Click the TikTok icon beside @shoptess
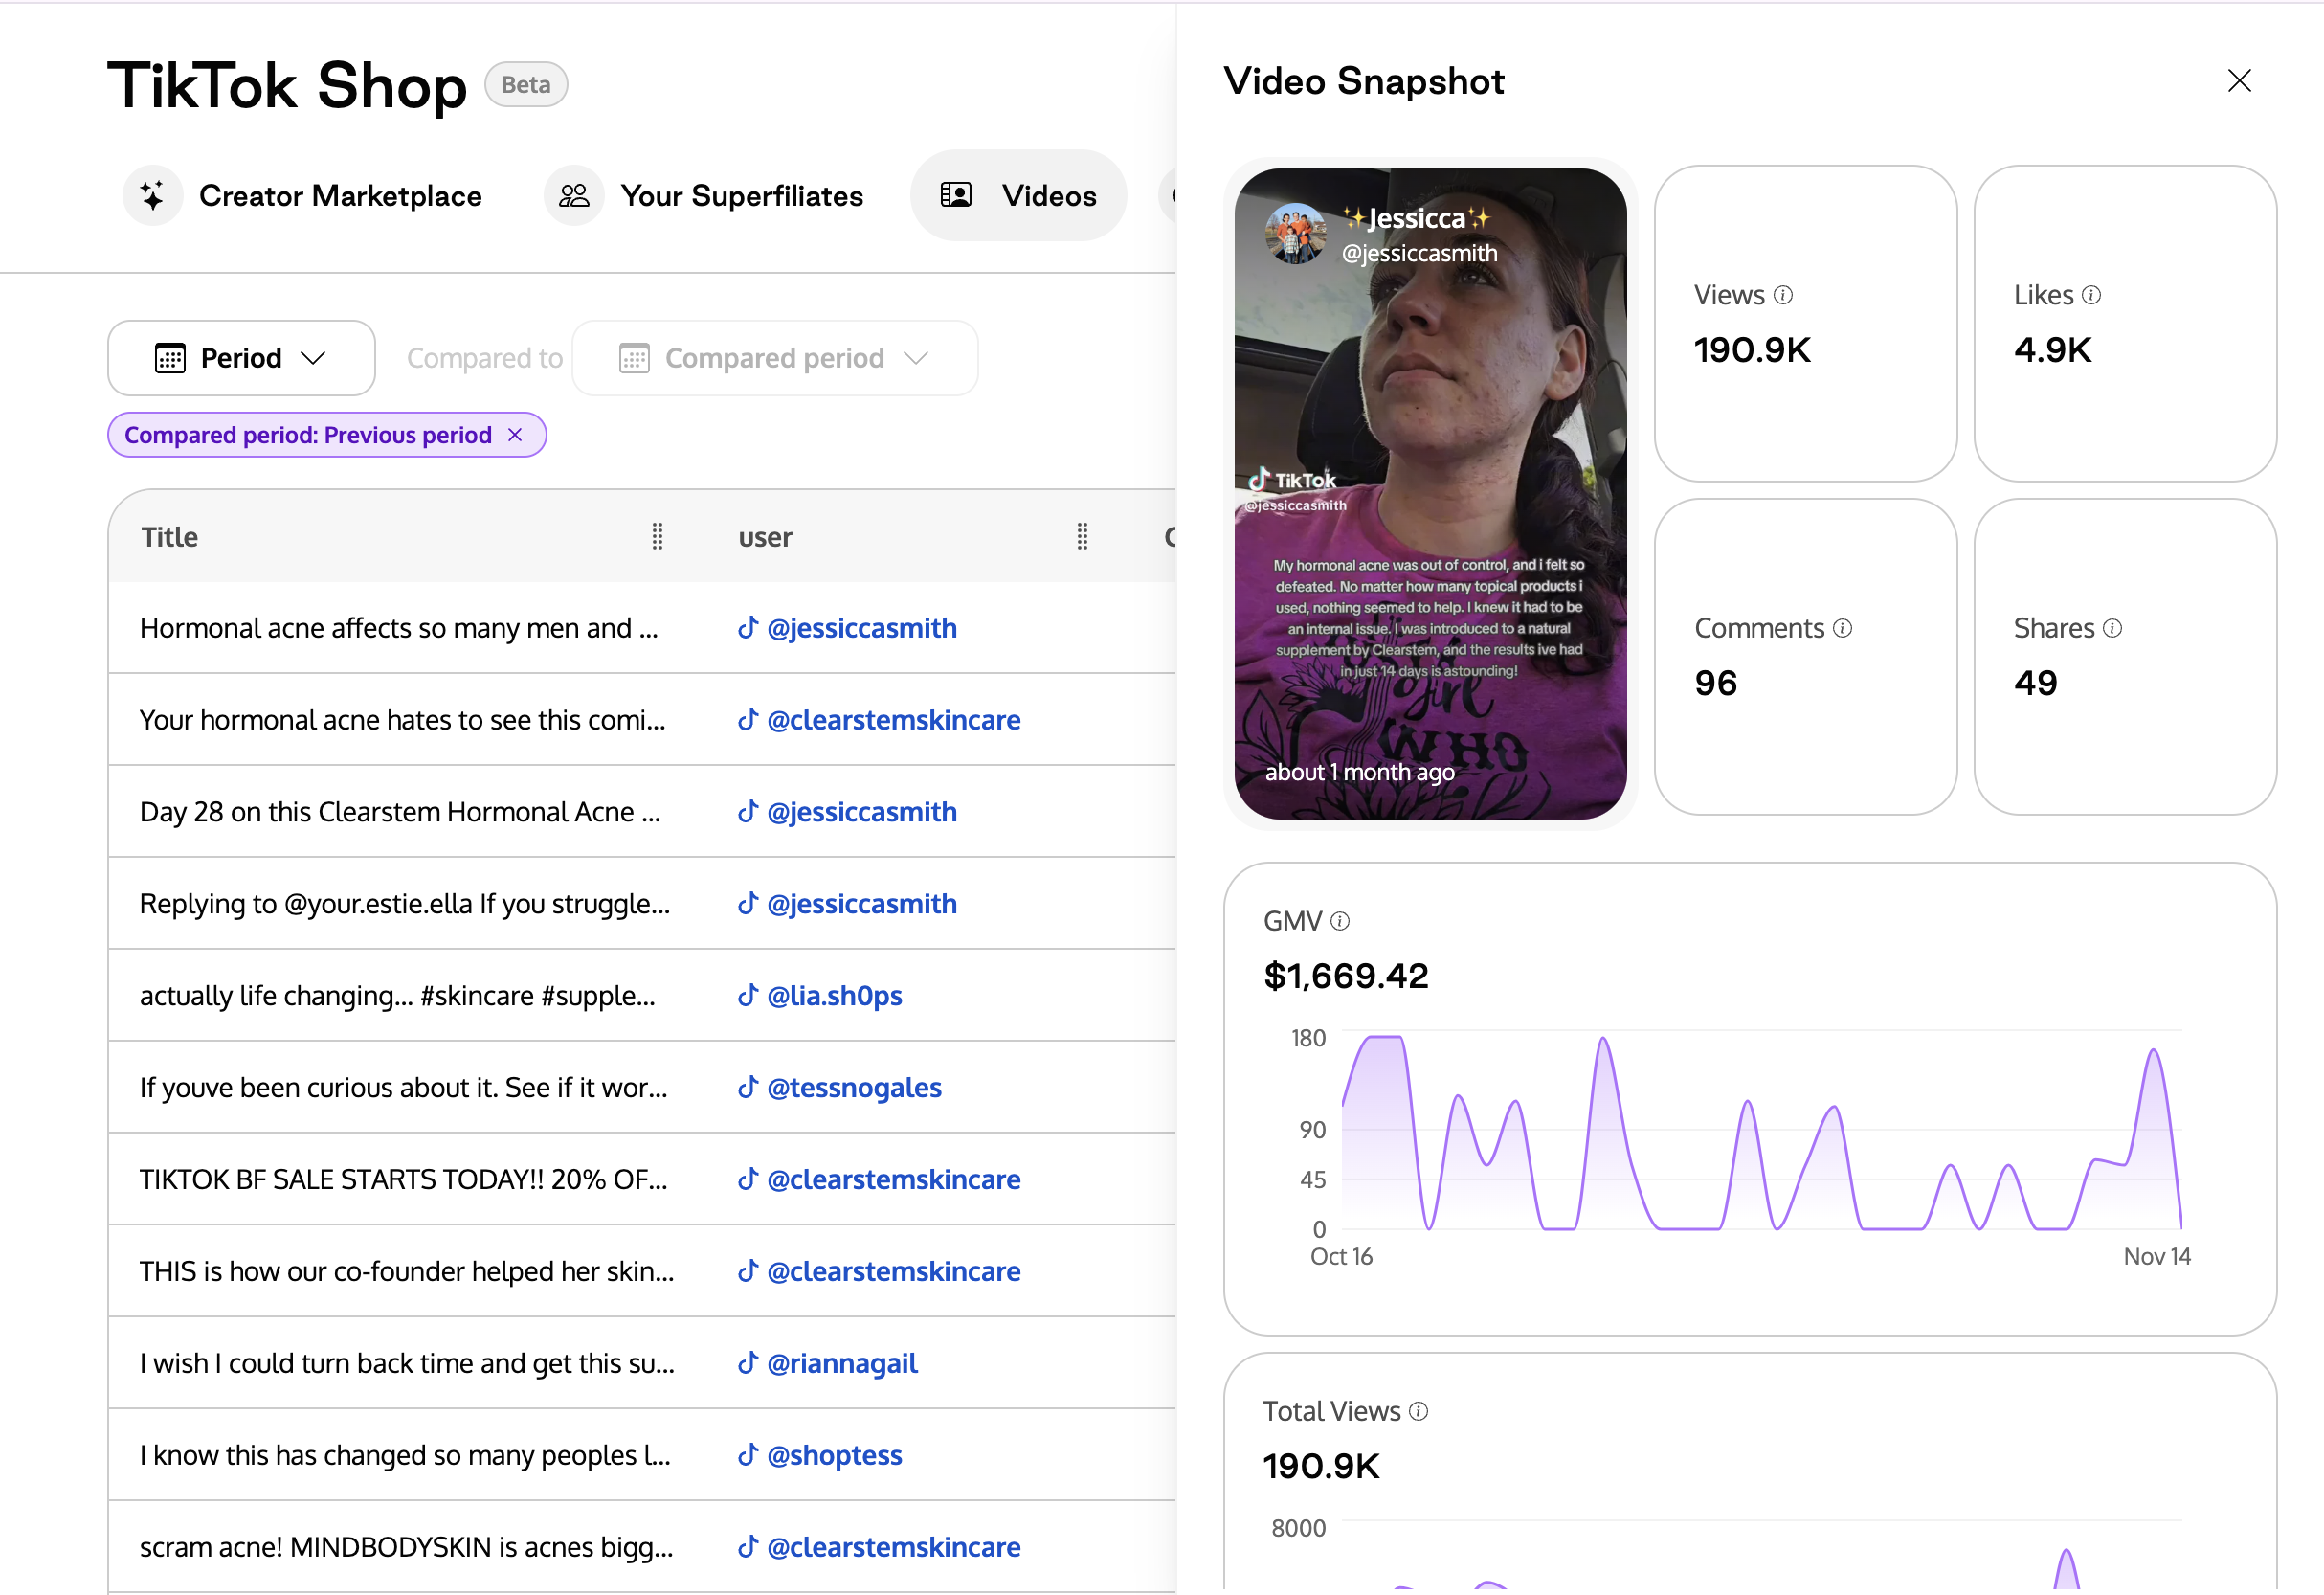 (x=748, y=1455)
